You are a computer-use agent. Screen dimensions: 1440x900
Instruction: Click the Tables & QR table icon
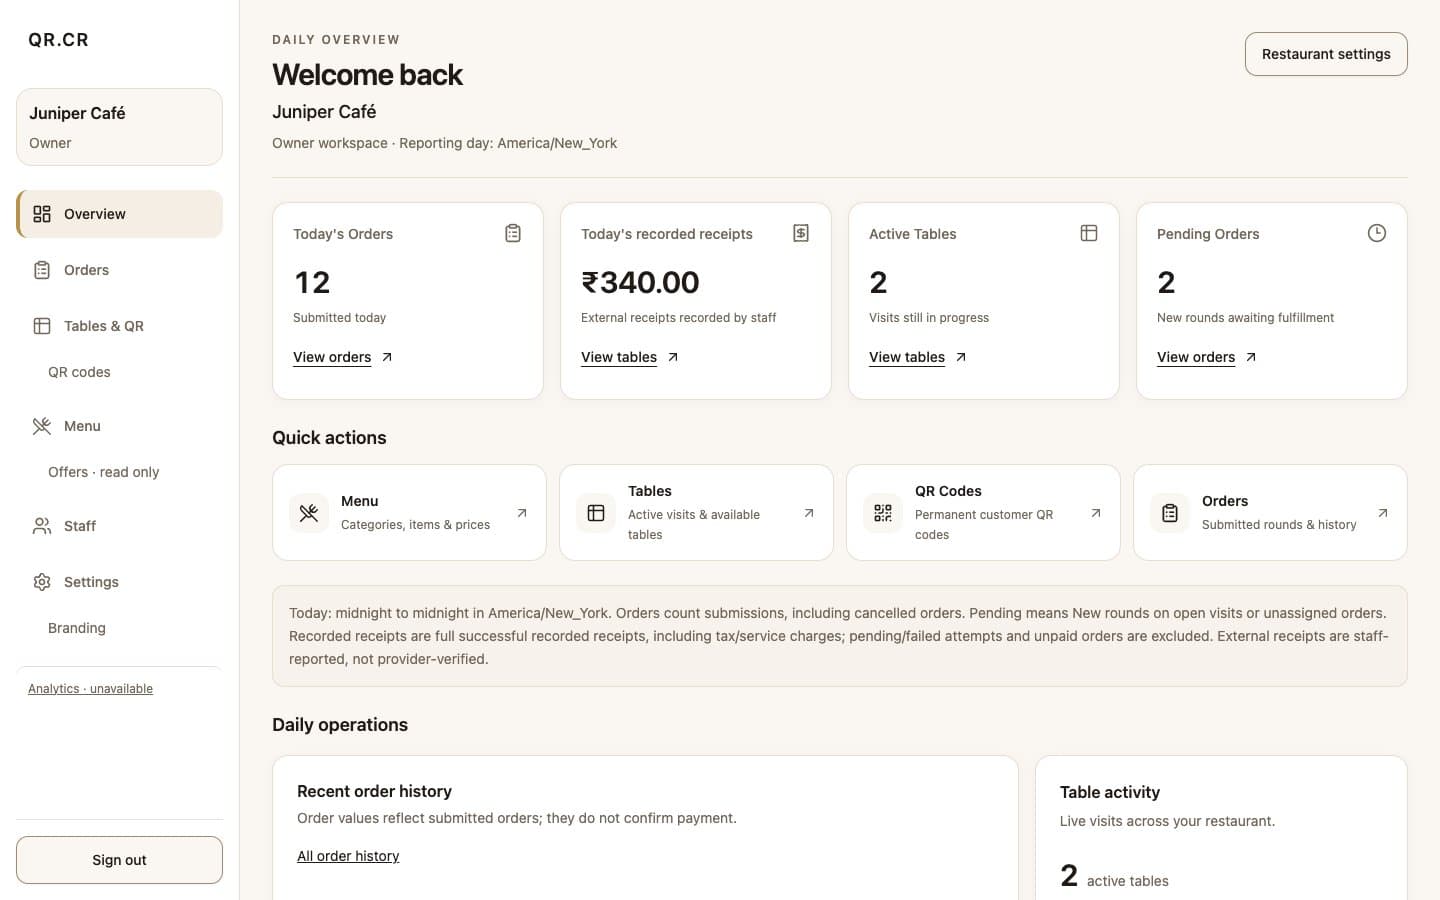(42, 326)
